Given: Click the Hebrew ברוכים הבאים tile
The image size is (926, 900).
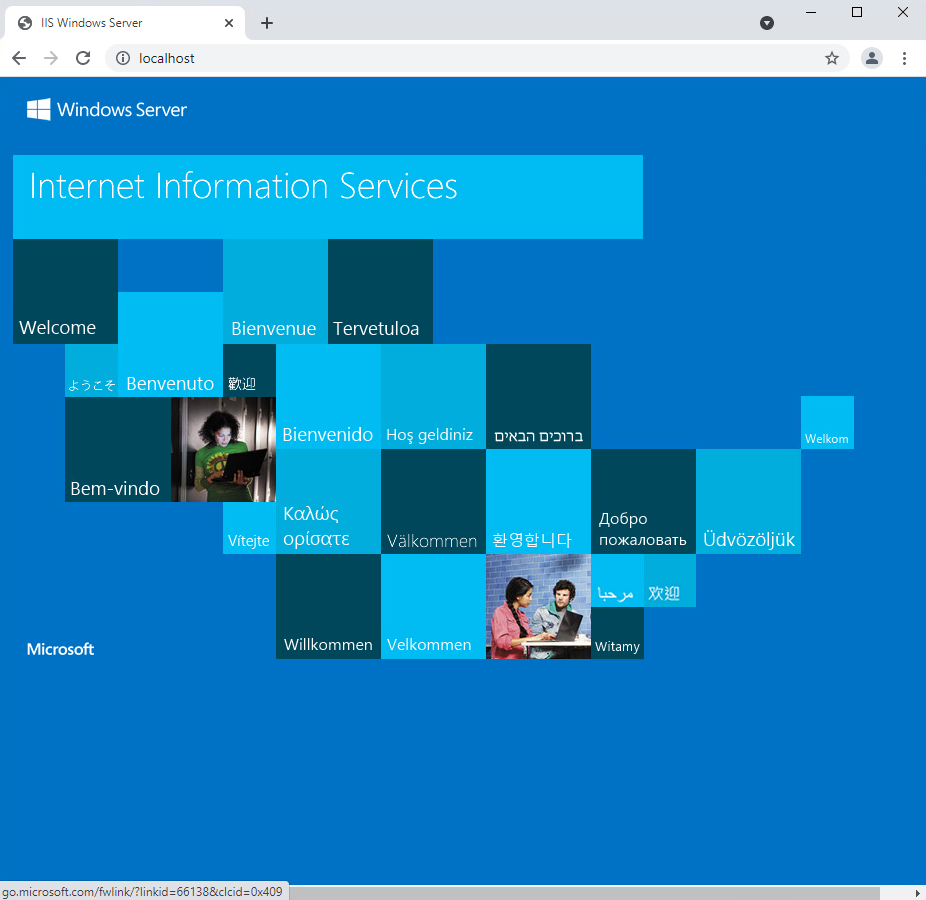Looking at the screenshot, I should pos(538,396).
